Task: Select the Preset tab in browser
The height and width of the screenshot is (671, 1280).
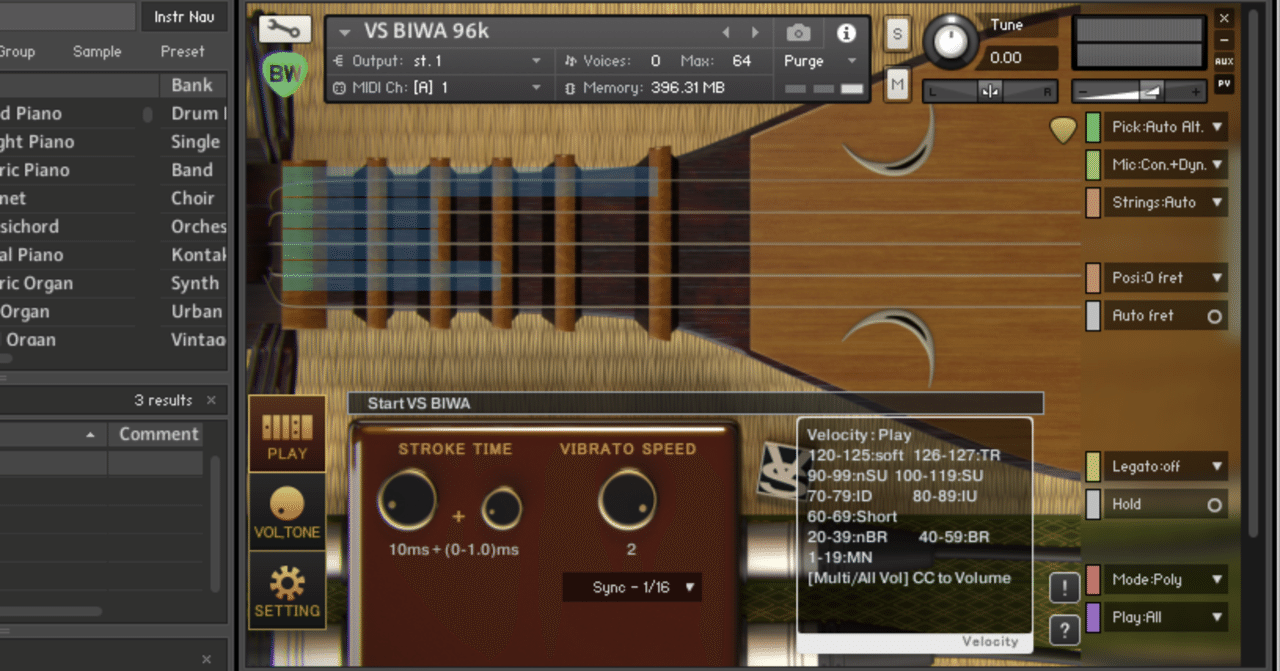Action: point(182,52)
